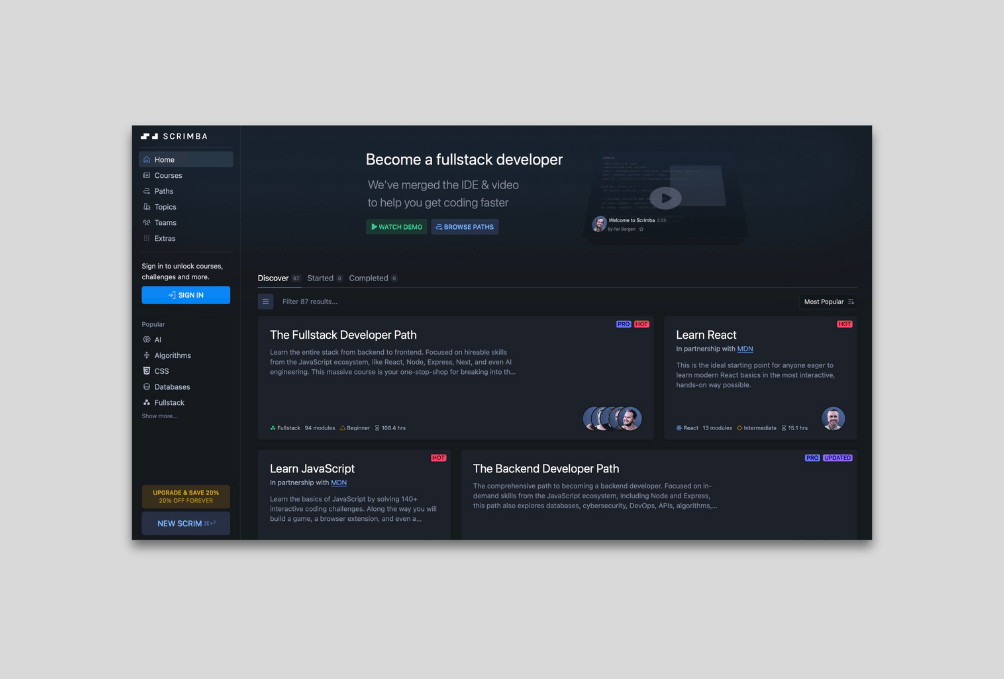Viewport: 1004px width, 679px height.
Task: Select the AI topic icon under Popular
Action: point(147,340)
